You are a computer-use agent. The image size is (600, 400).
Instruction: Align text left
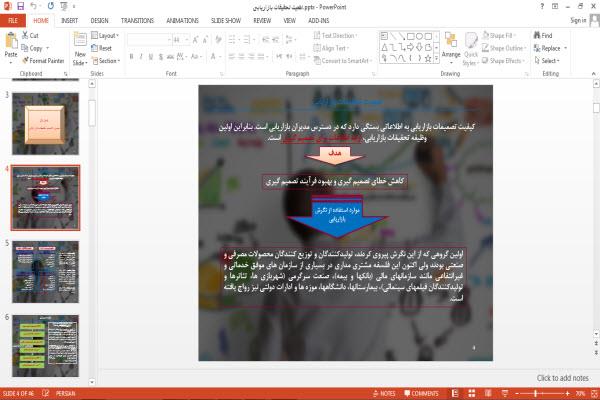232,57
